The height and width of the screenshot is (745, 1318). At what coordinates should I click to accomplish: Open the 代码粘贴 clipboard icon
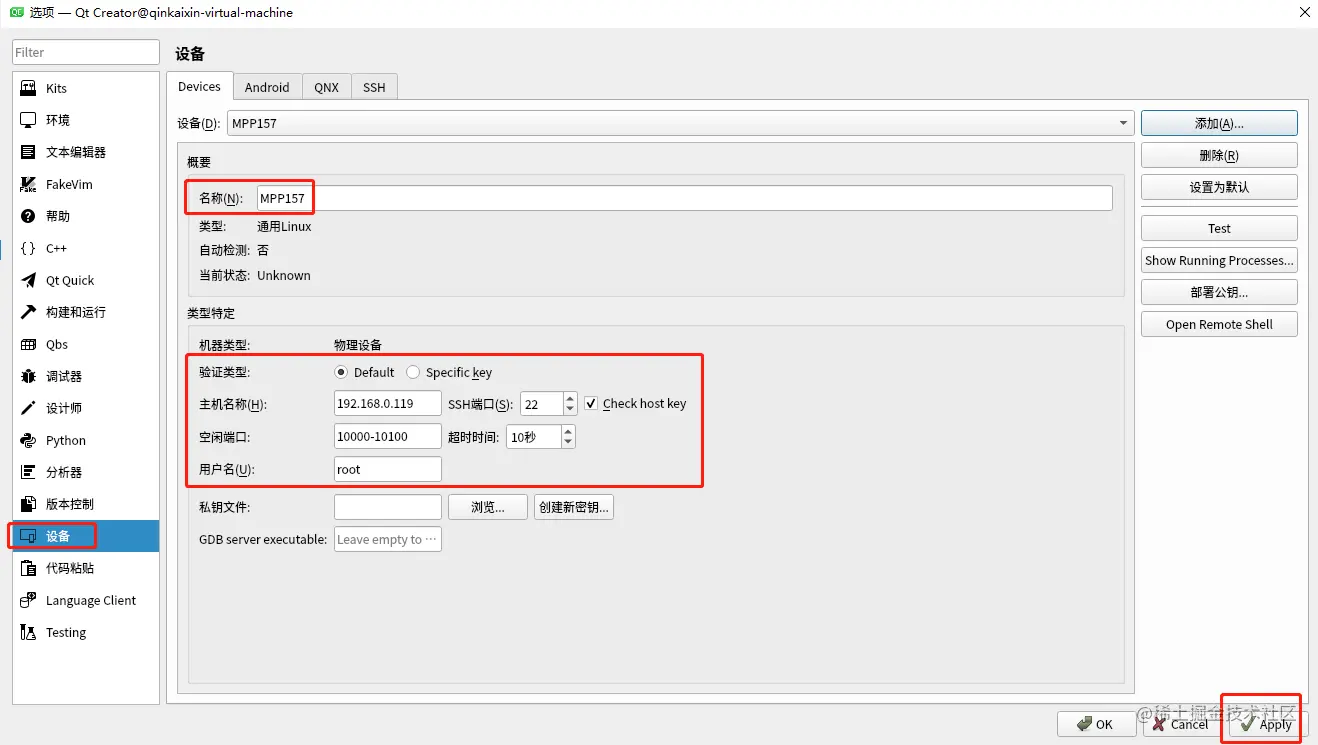[28, 568]
